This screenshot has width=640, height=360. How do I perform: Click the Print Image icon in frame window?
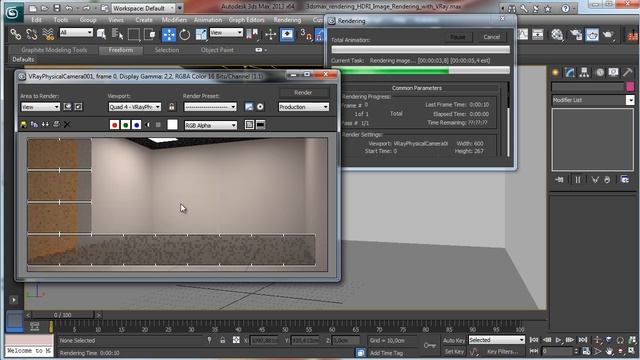pos(56,124)
